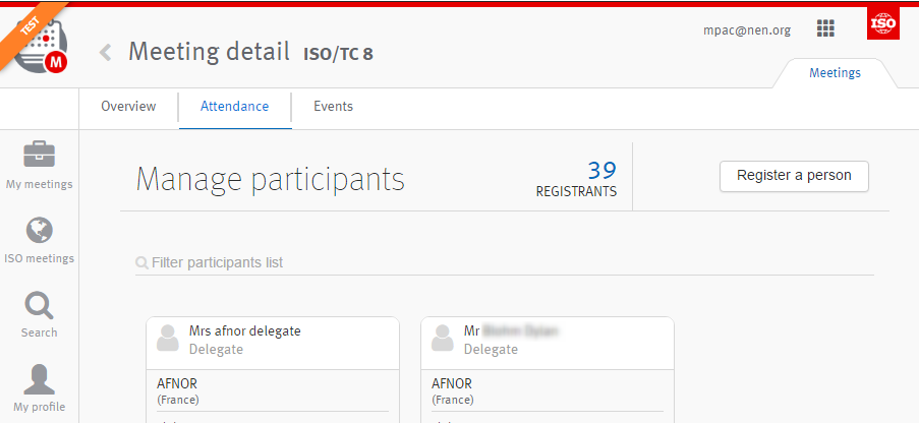Focus the Filter participants list field

(504, 263)
